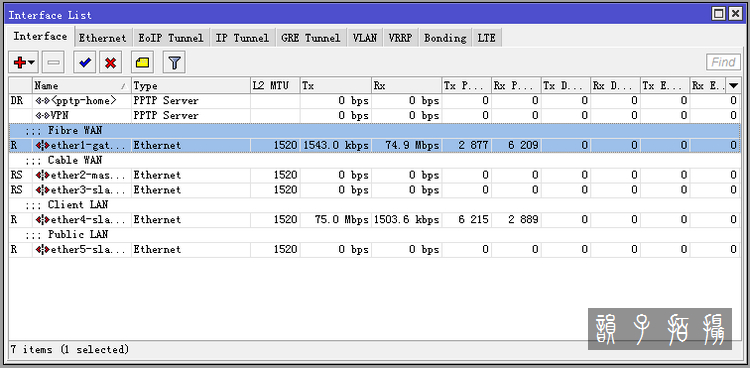Click the <pptp-home> tunnel icon
The height and width of the screenshot is (368, 750).
[x=42, y=100]
